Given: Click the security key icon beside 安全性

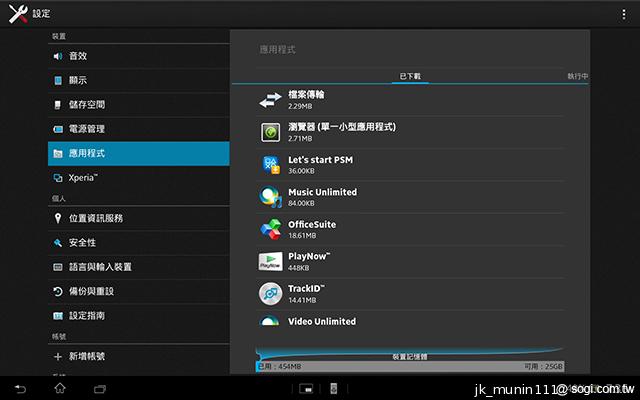Looking at the screenshot, I should pos(58,243).
